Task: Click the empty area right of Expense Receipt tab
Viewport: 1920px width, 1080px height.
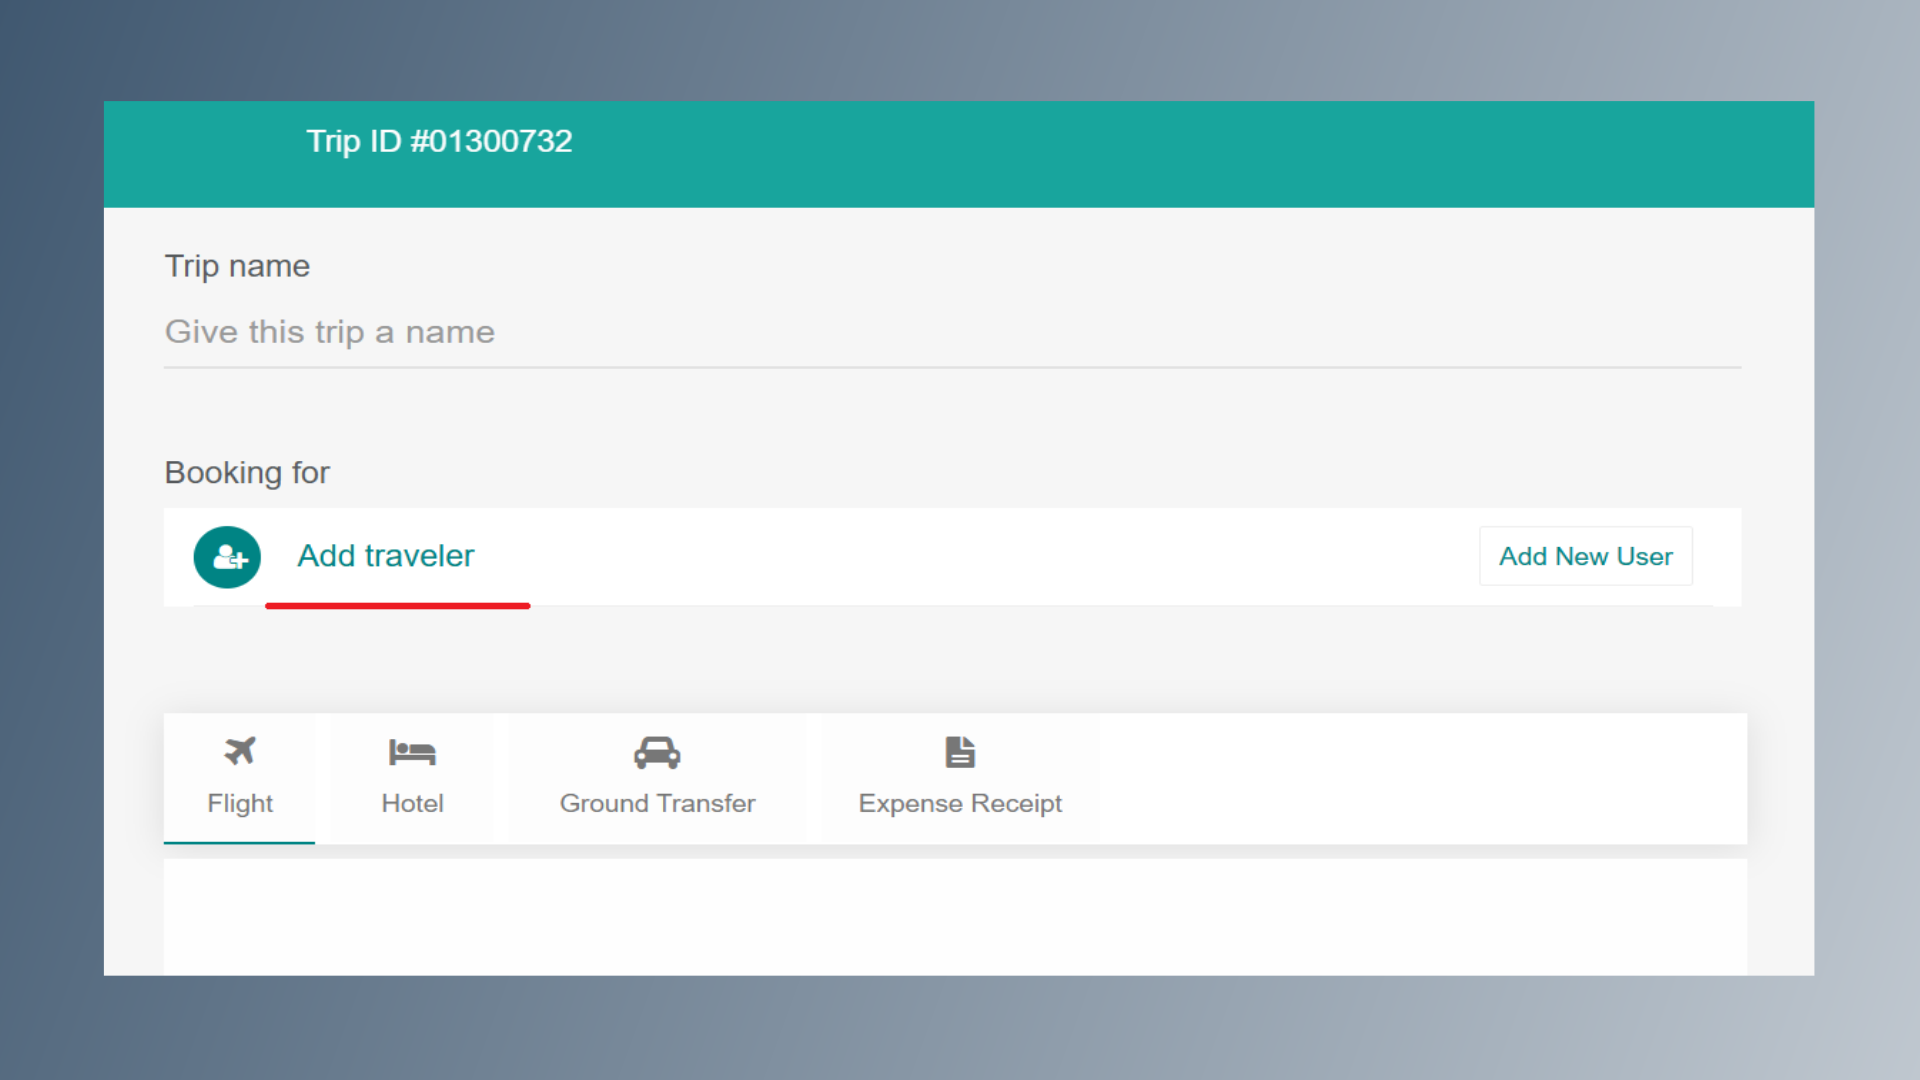Action: pos(1420,778)
